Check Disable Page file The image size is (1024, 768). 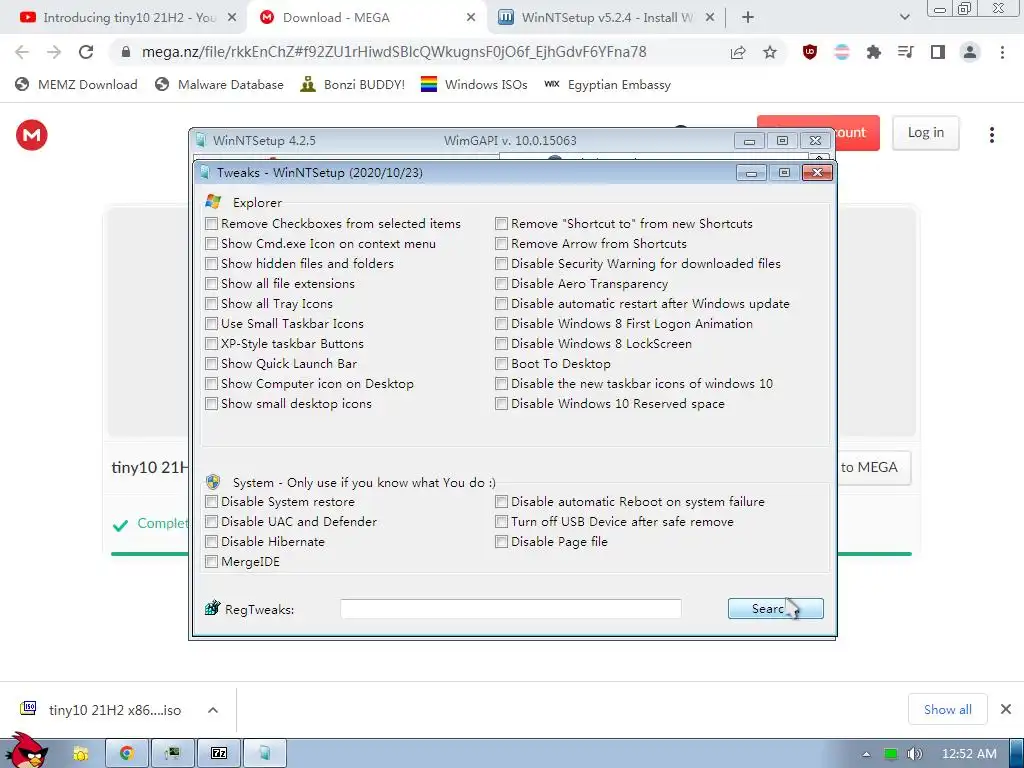502,542
